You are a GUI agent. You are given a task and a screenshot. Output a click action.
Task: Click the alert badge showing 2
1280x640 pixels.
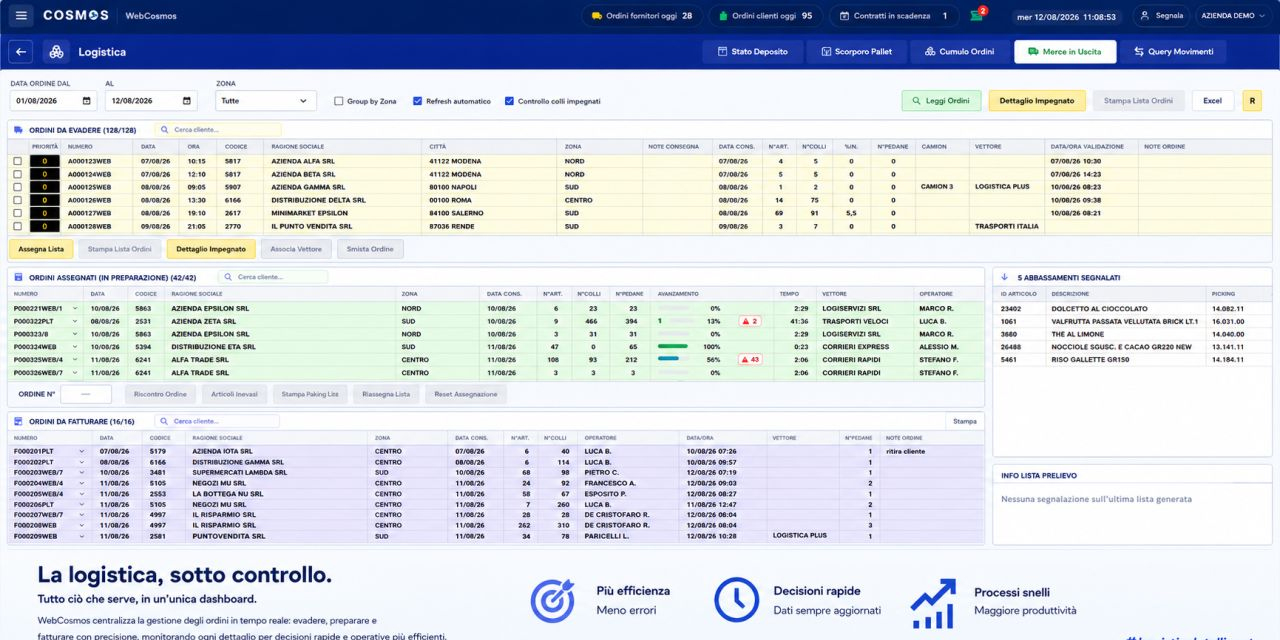(x=750, y=321)
